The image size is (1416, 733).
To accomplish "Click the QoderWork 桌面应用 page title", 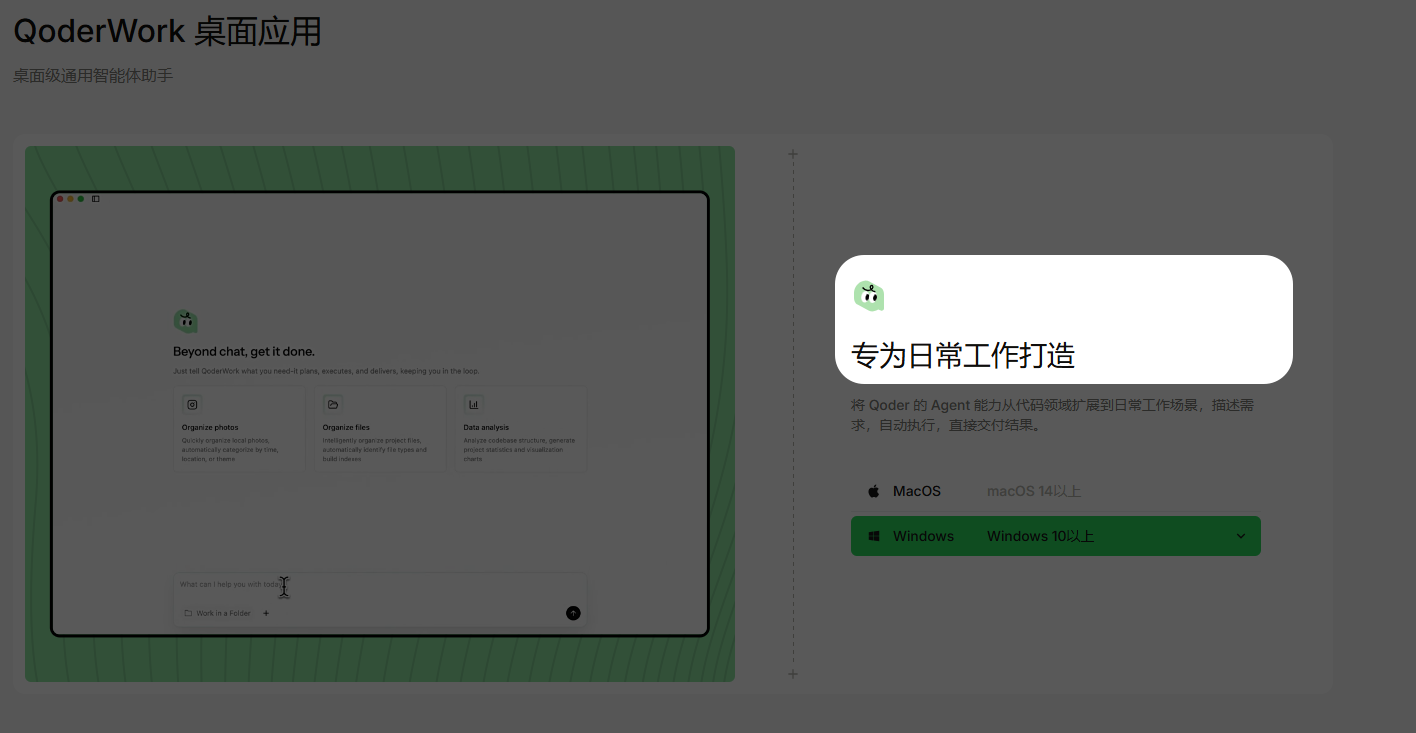I will coord(167,31).
